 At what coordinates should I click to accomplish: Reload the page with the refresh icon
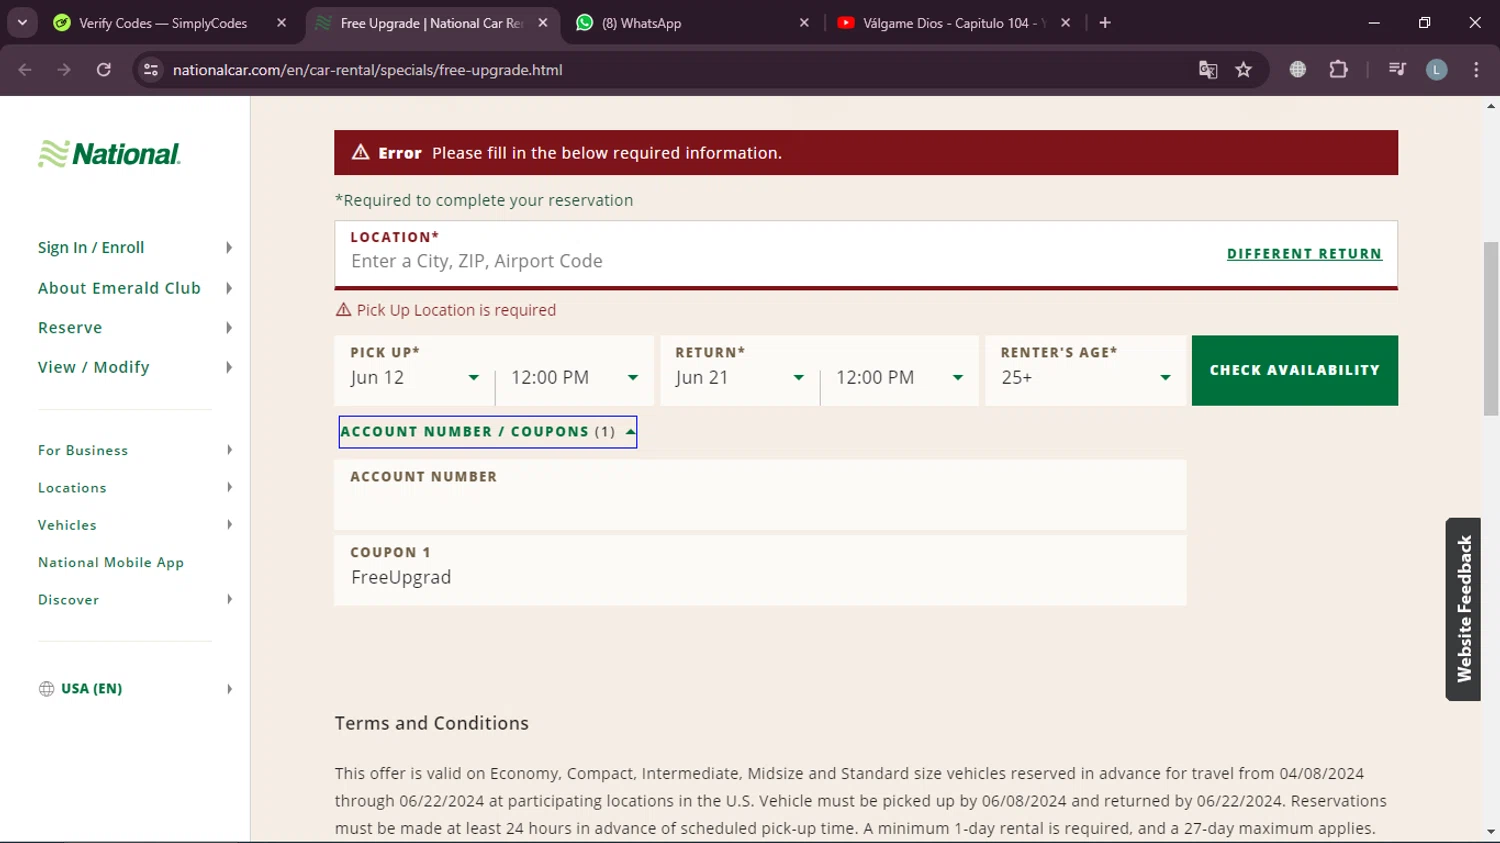(x=104, y=70)
